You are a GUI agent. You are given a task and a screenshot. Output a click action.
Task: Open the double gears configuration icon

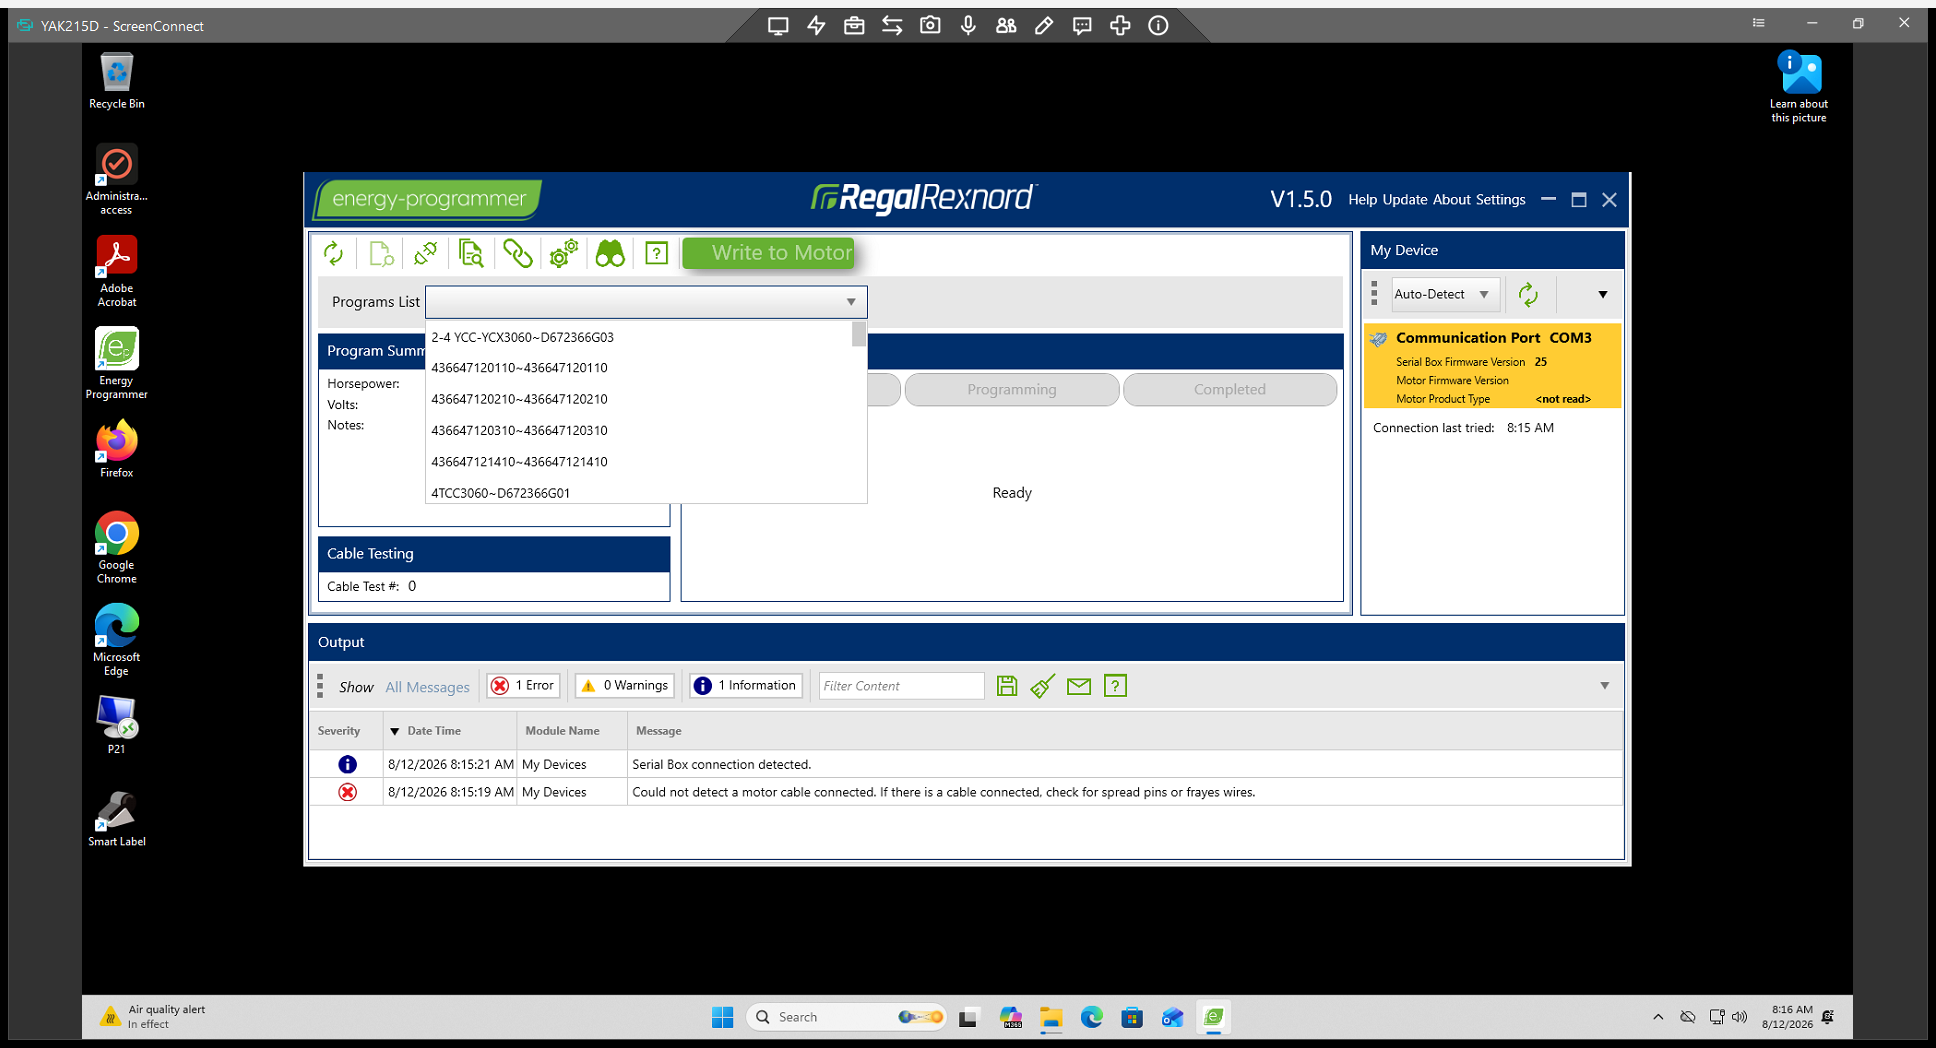pos(563,254)
